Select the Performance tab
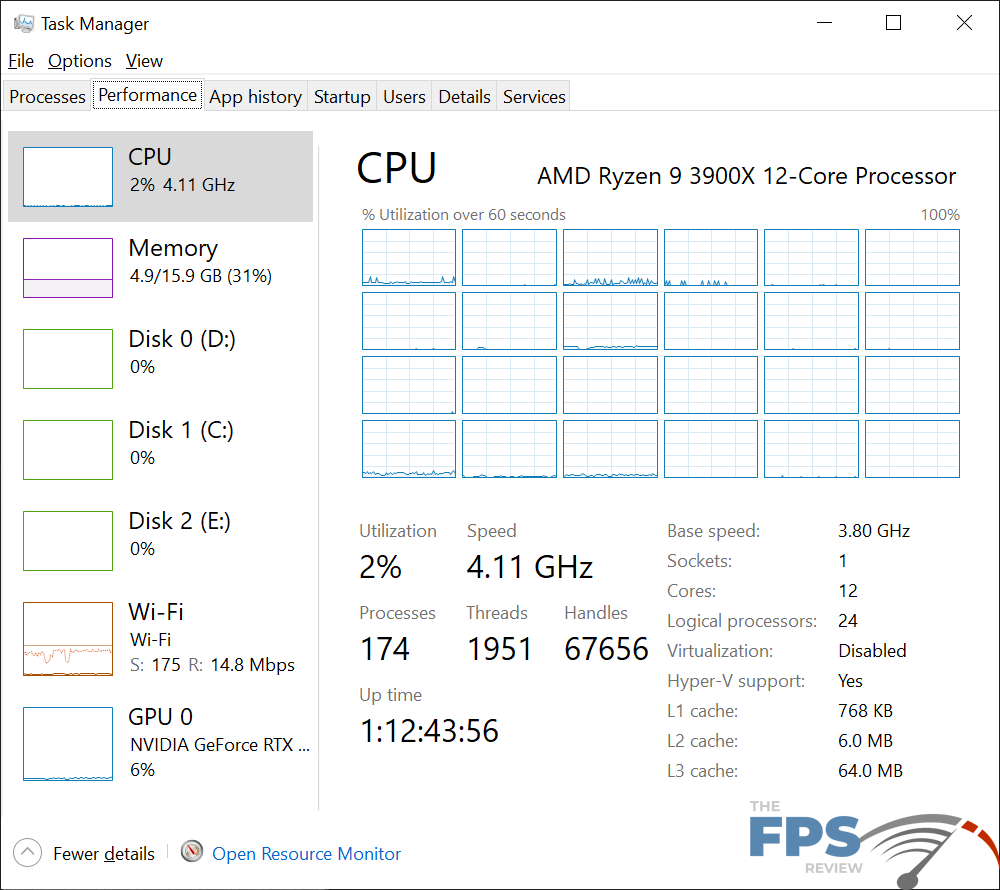 point(148,94)
